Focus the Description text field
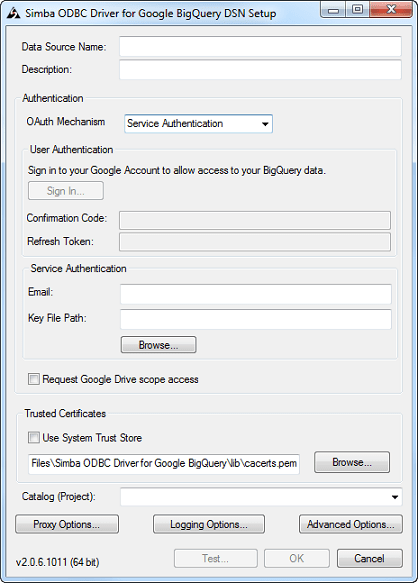The image size is (418, 583). 260,70
